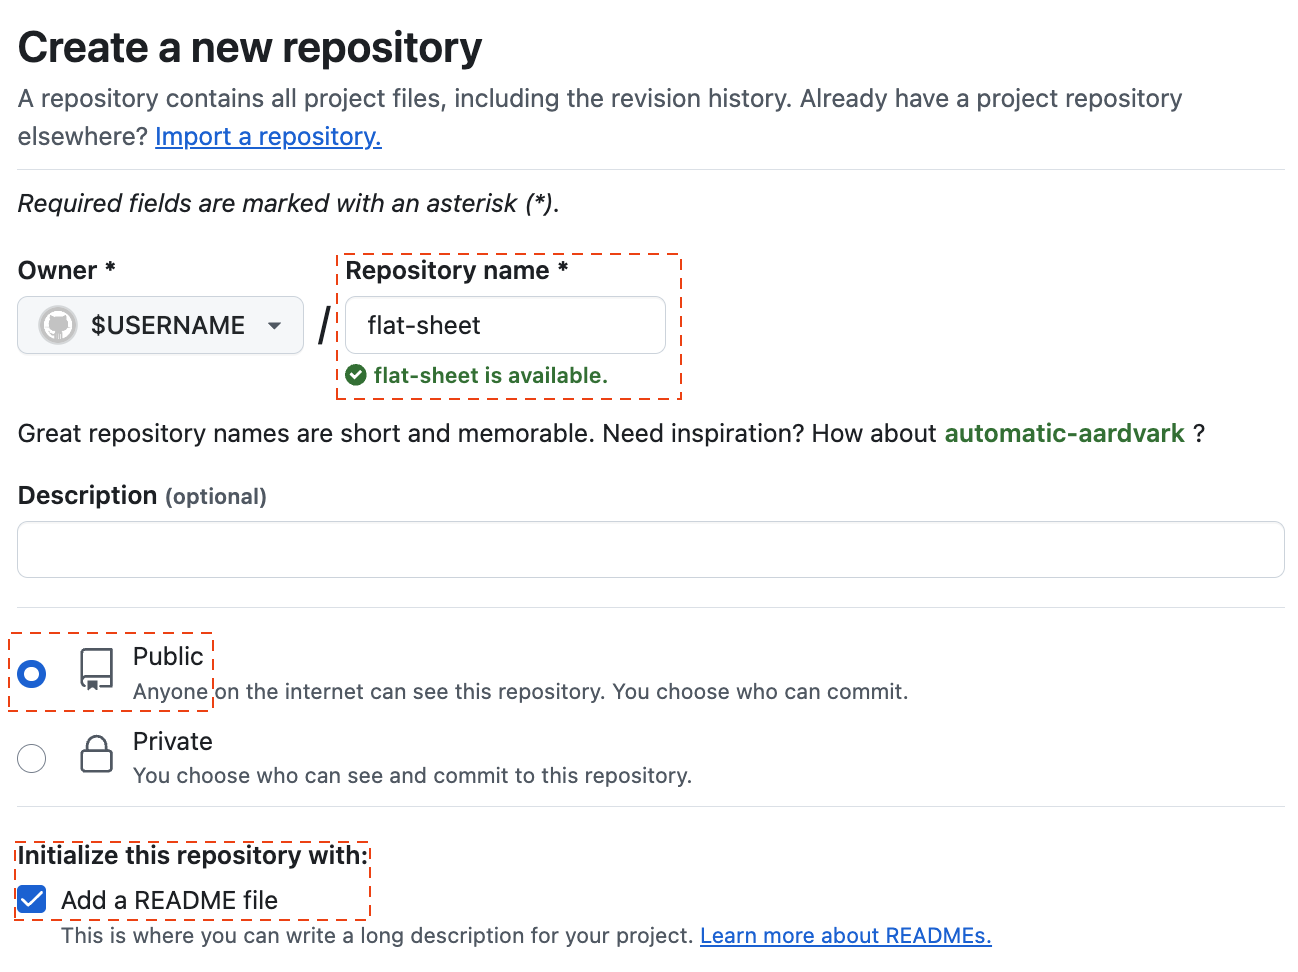Click the Create a new repository heading
This screenshot has width=1298, height=972.
tap(249, 47)
